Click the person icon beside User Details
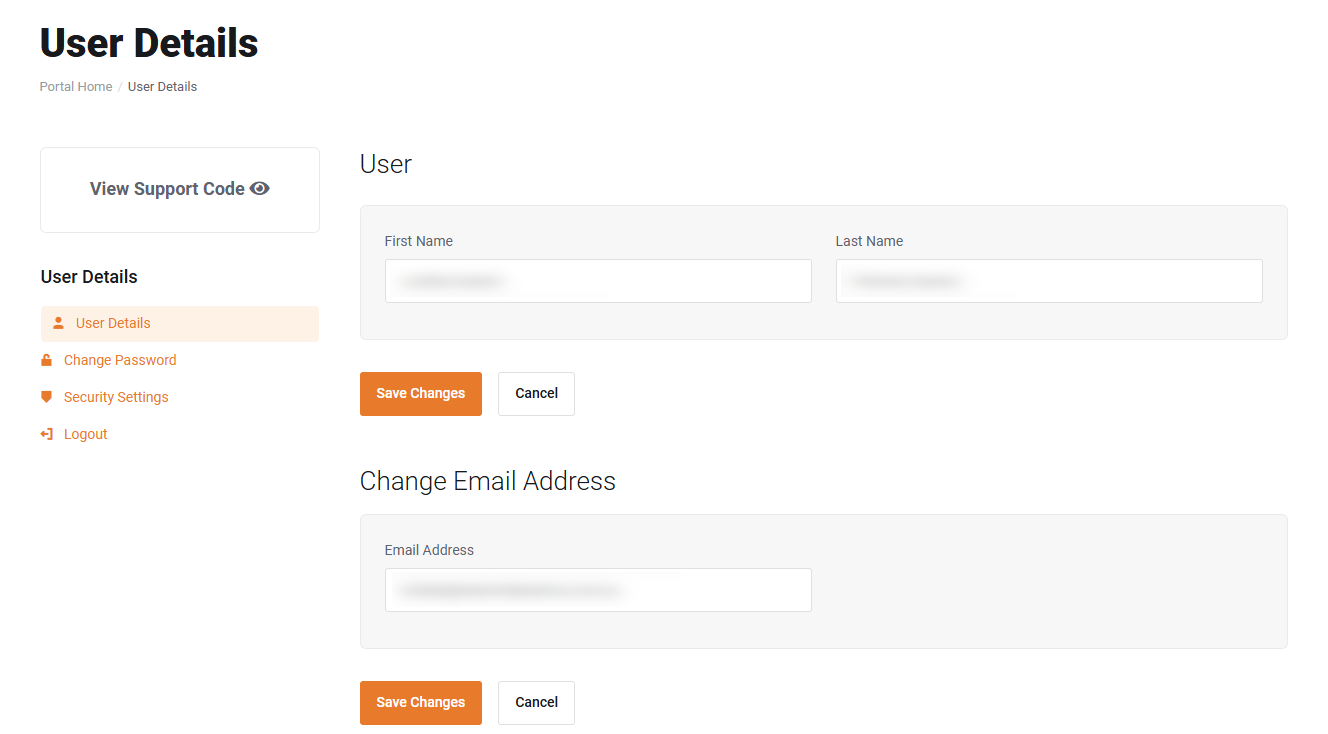Image resolution: width=1328 pixels, height=734 pixels. pyautogui.click(x=58, y=323)
